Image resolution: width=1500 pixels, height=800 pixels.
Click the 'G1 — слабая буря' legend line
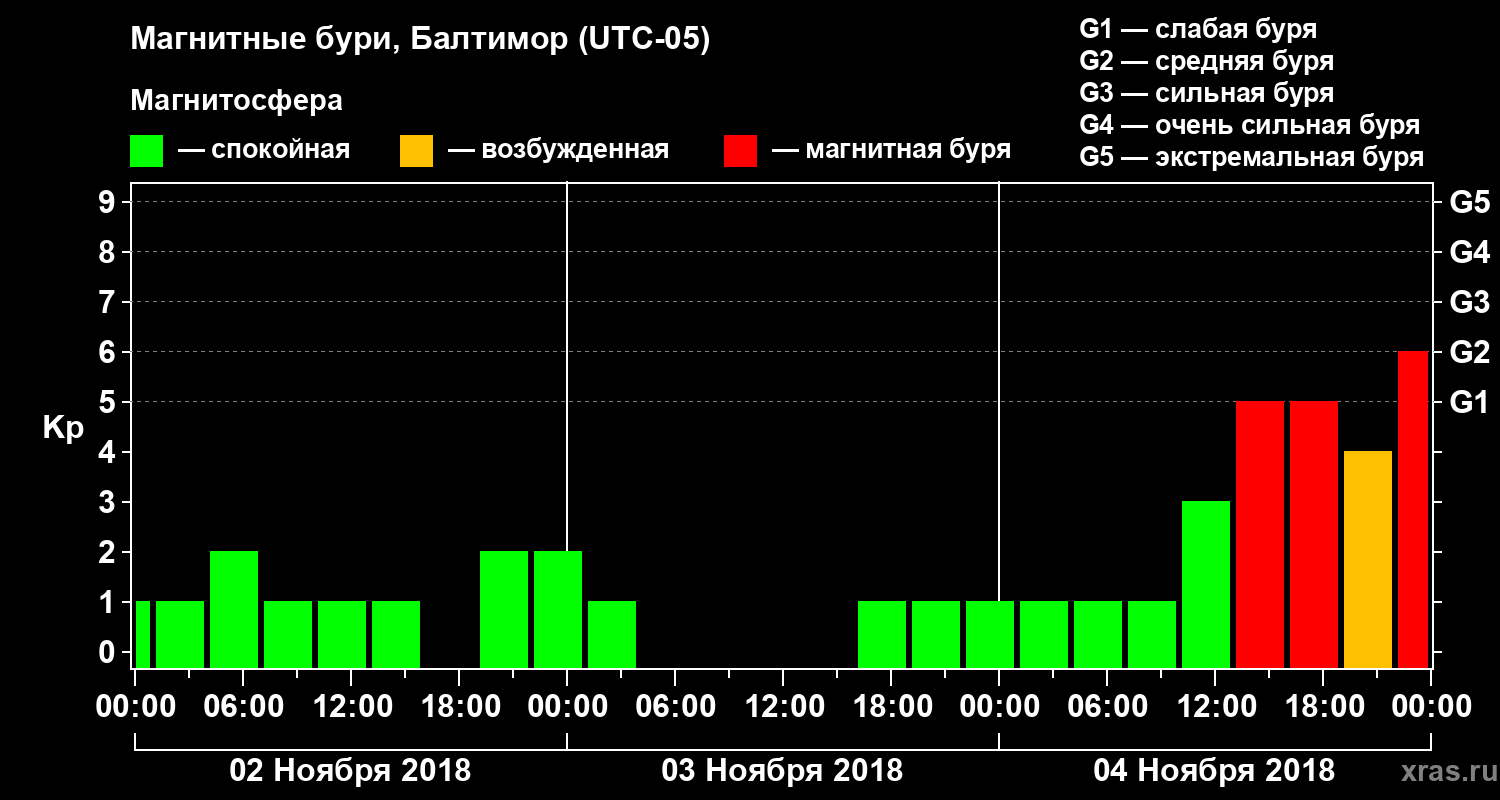[1198, 29]
